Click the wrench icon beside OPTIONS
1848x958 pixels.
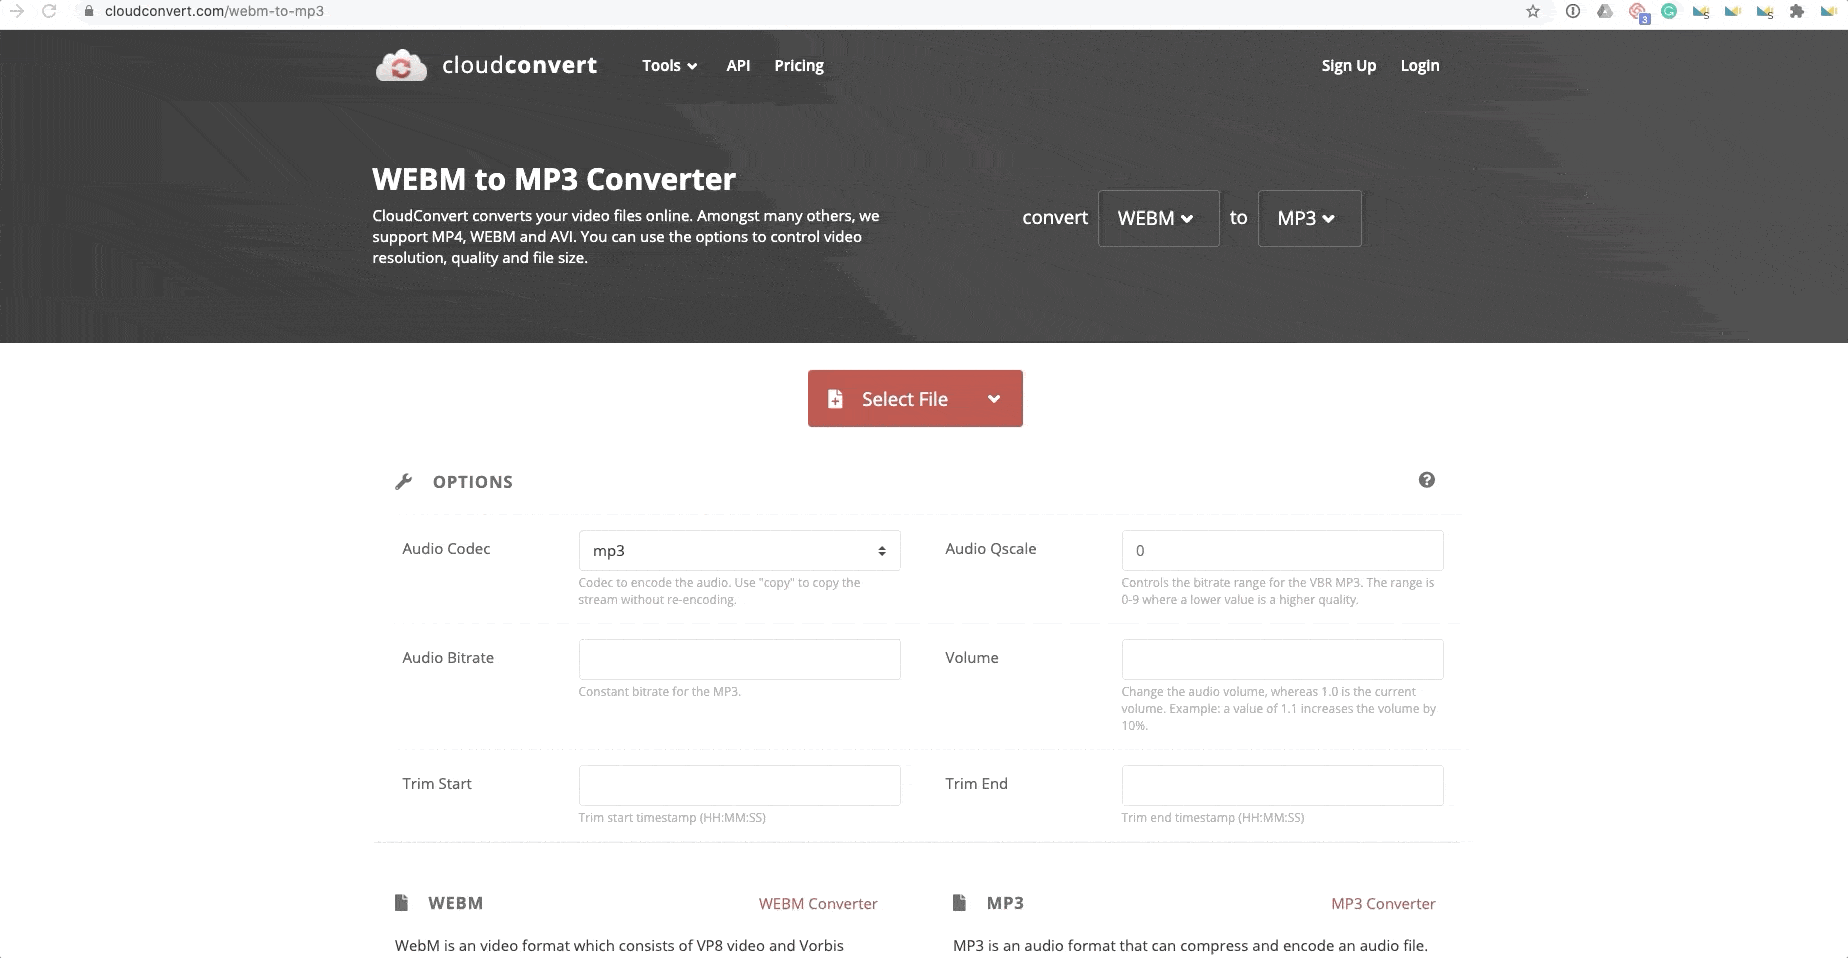(x=404, y=482)
